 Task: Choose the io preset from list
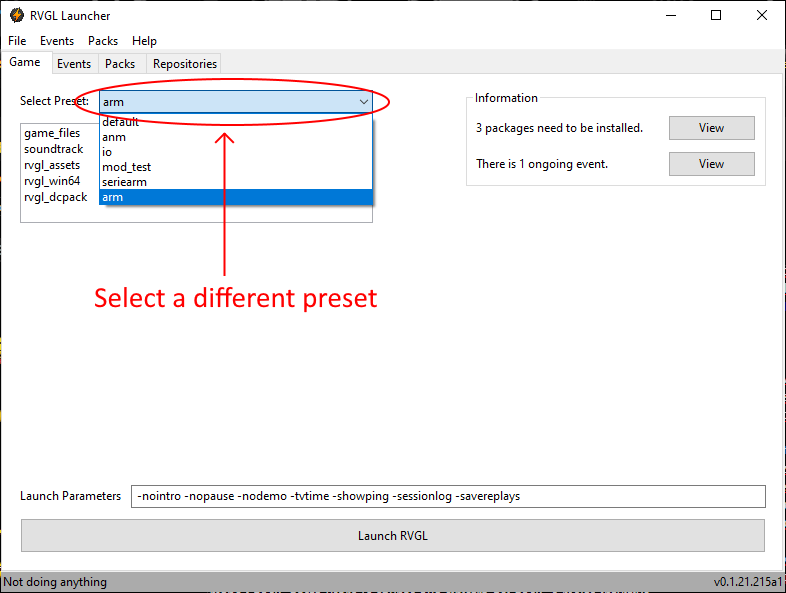point(236,152)
